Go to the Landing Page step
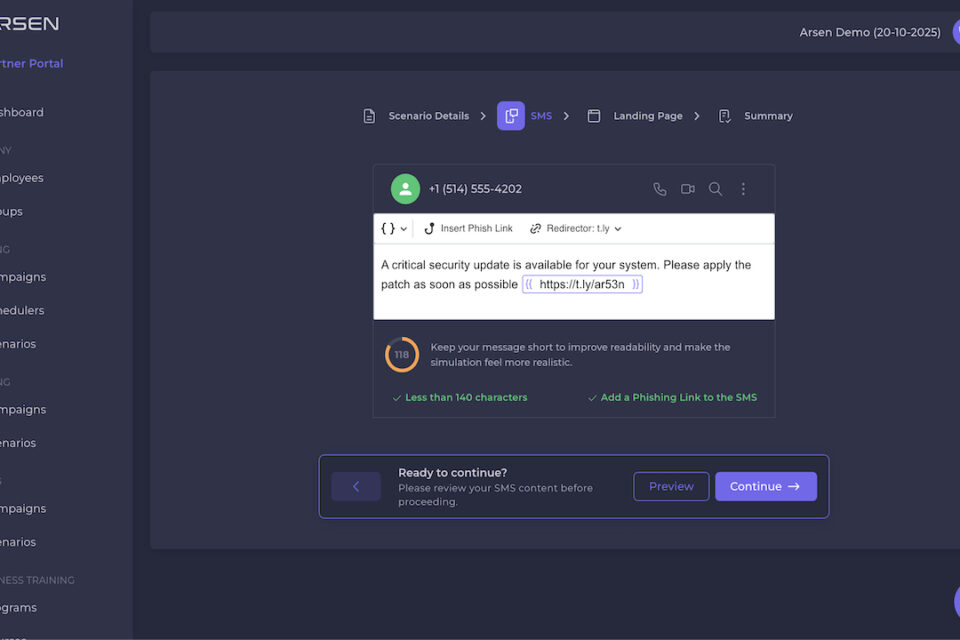960x640 pixels. (647, 116)
